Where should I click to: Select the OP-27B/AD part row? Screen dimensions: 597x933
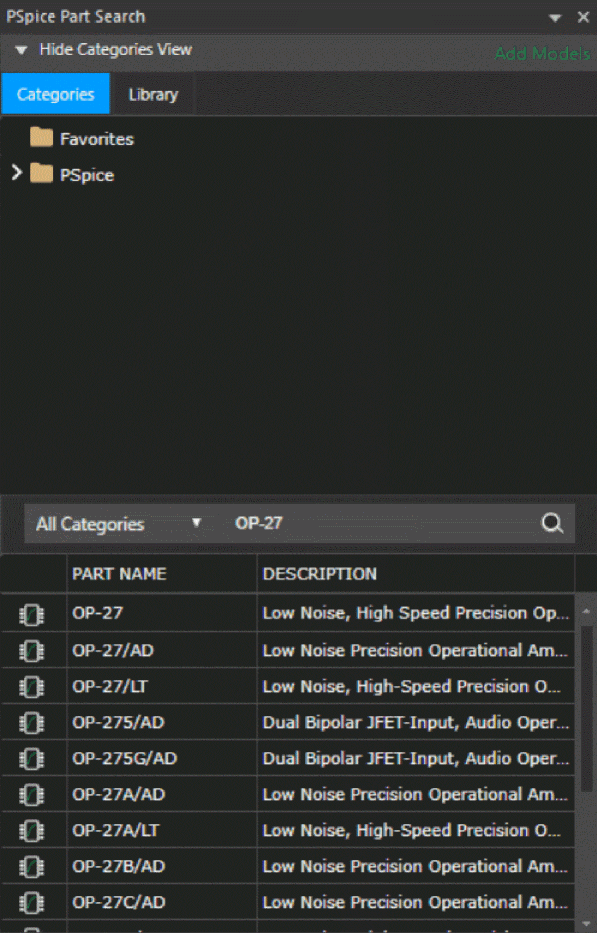pyautogui.click(x=288, y=866)
